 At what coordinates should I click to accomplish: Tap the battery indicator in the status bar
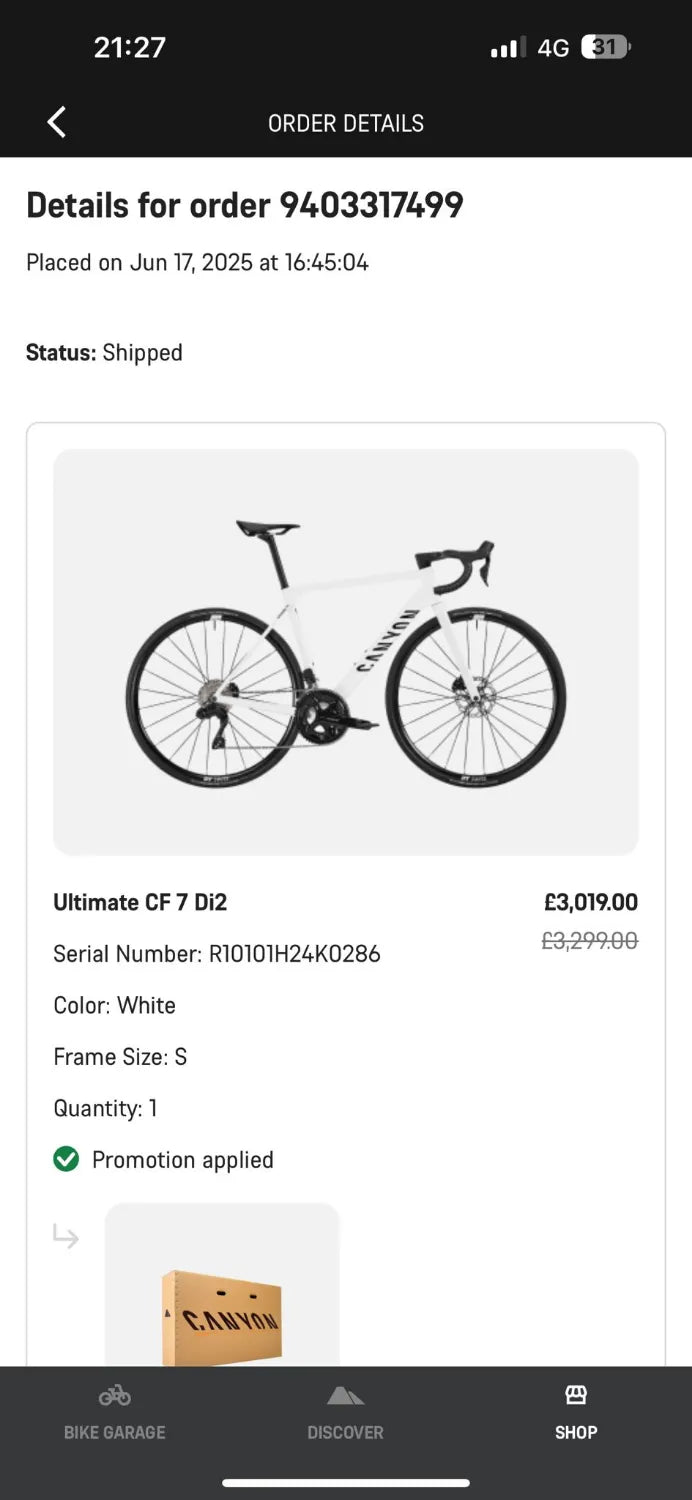coord(604,46)
